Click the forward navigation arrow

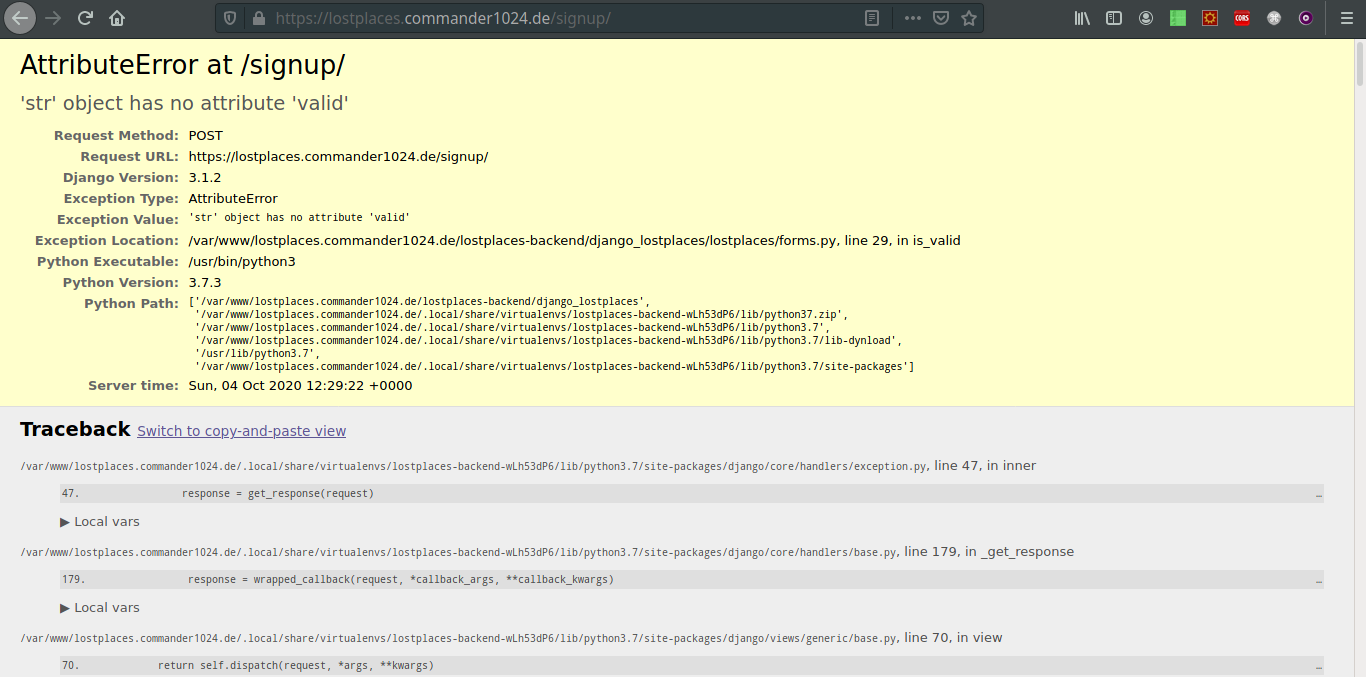pyautogui.click(x=53, y=18)
